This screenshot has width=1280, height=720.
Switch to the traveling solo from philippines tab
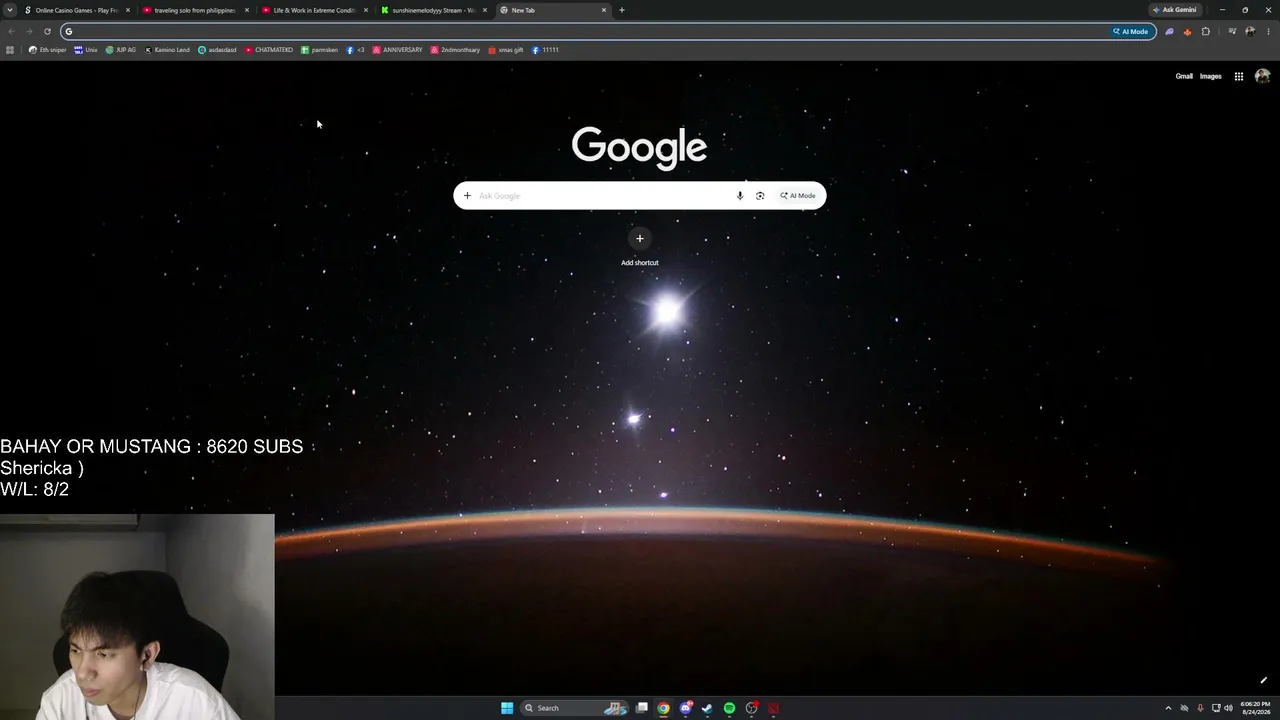point(195,10)
